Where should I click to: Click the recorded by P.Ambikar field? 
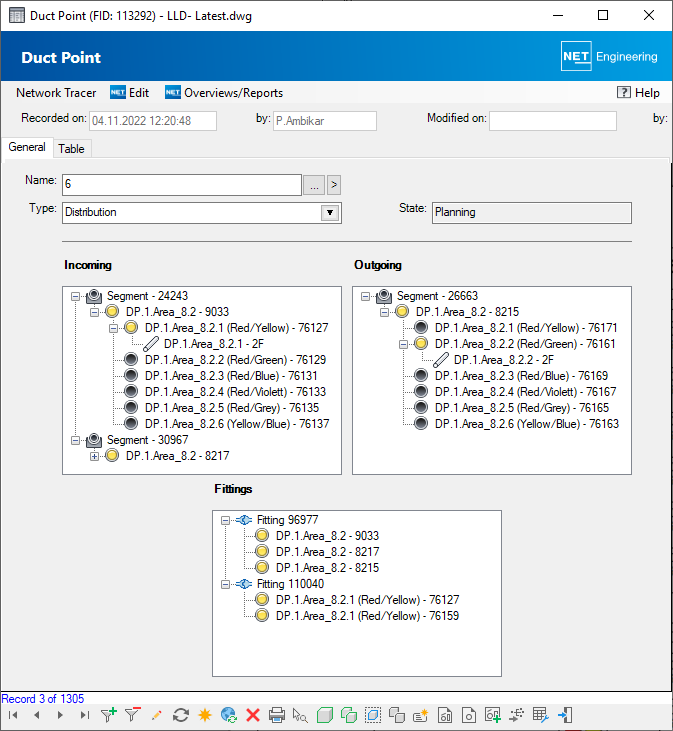tap(325, 121)
